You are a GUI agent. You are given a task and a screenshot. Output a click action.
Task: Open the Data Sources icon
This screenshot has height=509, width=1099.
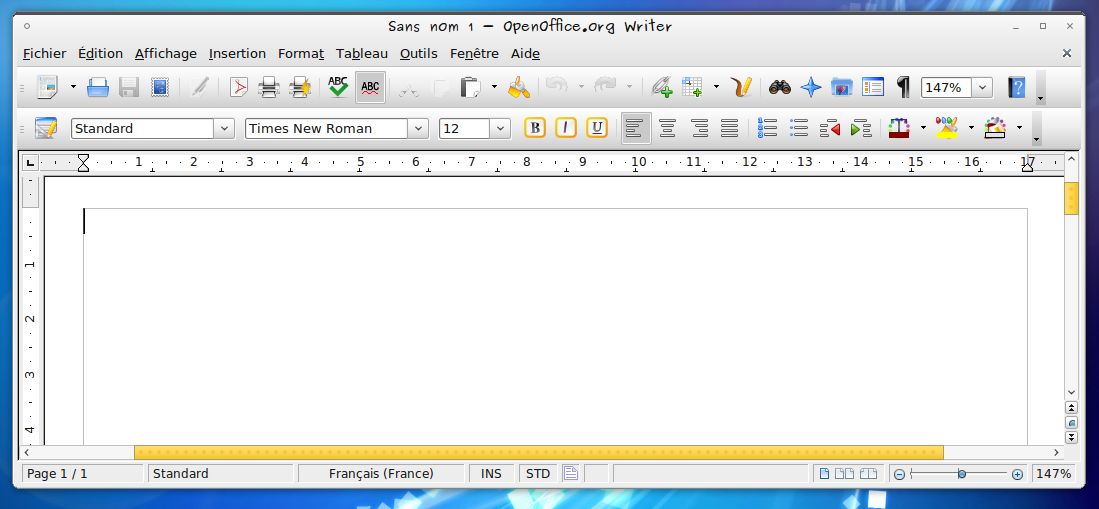(x=873, y=88)
